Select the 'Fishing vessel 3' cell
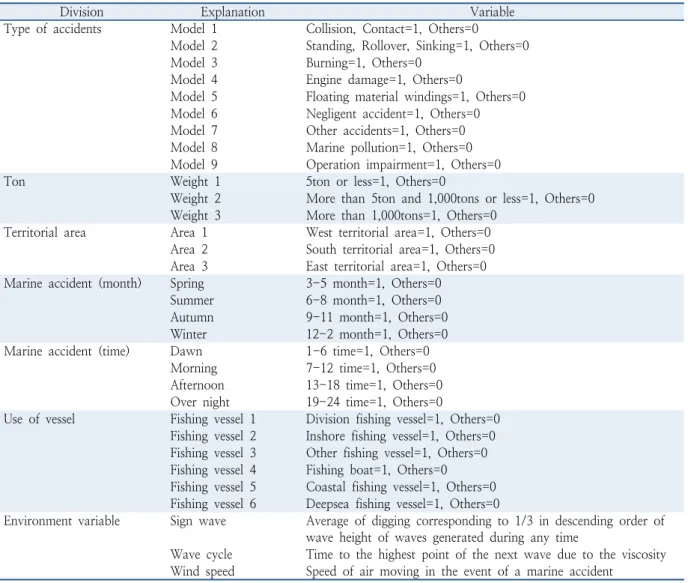 (213, 453)
